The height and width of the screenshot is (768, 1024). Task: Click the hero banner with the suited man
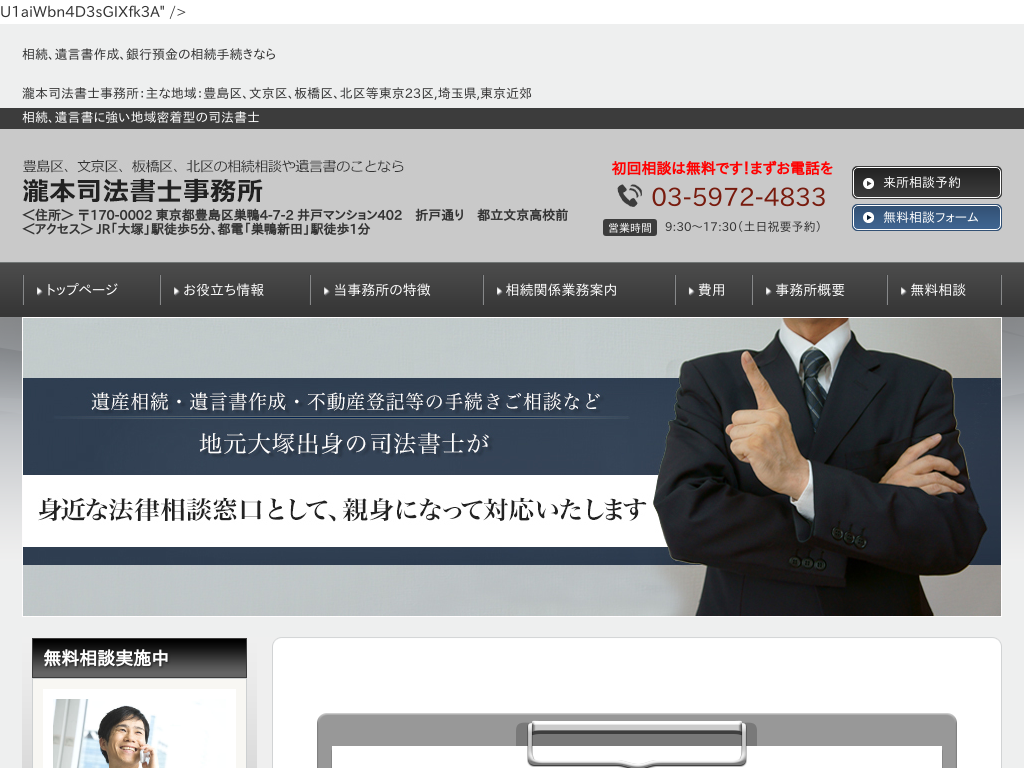click(x=511, y=466)
